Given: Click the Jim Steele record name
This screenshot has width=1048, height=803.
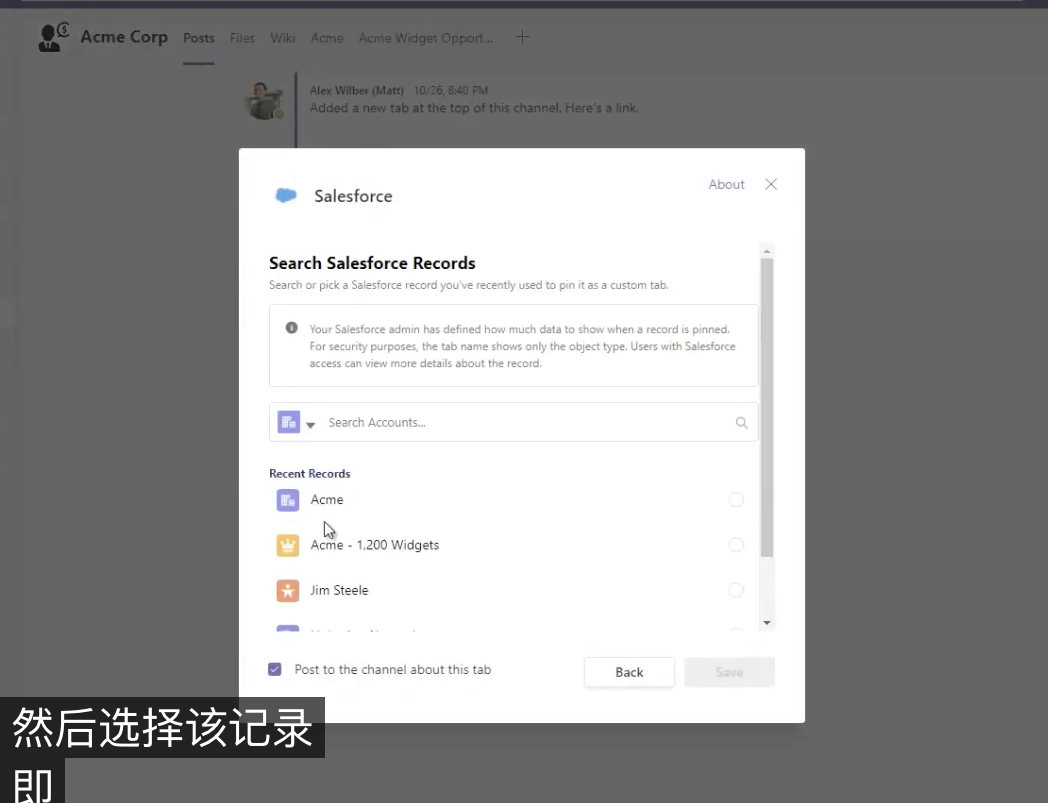Looking at the screenshot, I should coord(339,590).
